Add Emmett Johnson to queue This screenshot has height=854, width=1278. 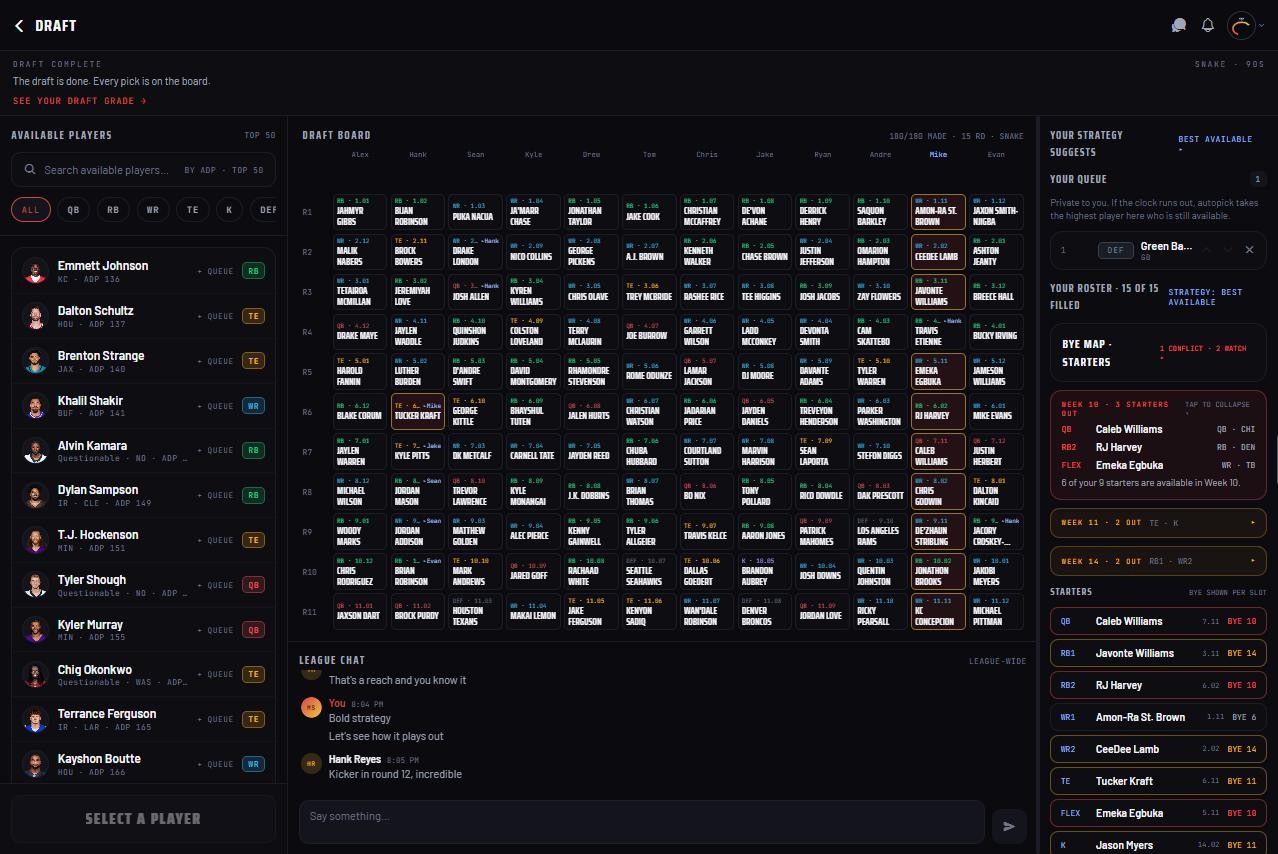click(215, 271)
